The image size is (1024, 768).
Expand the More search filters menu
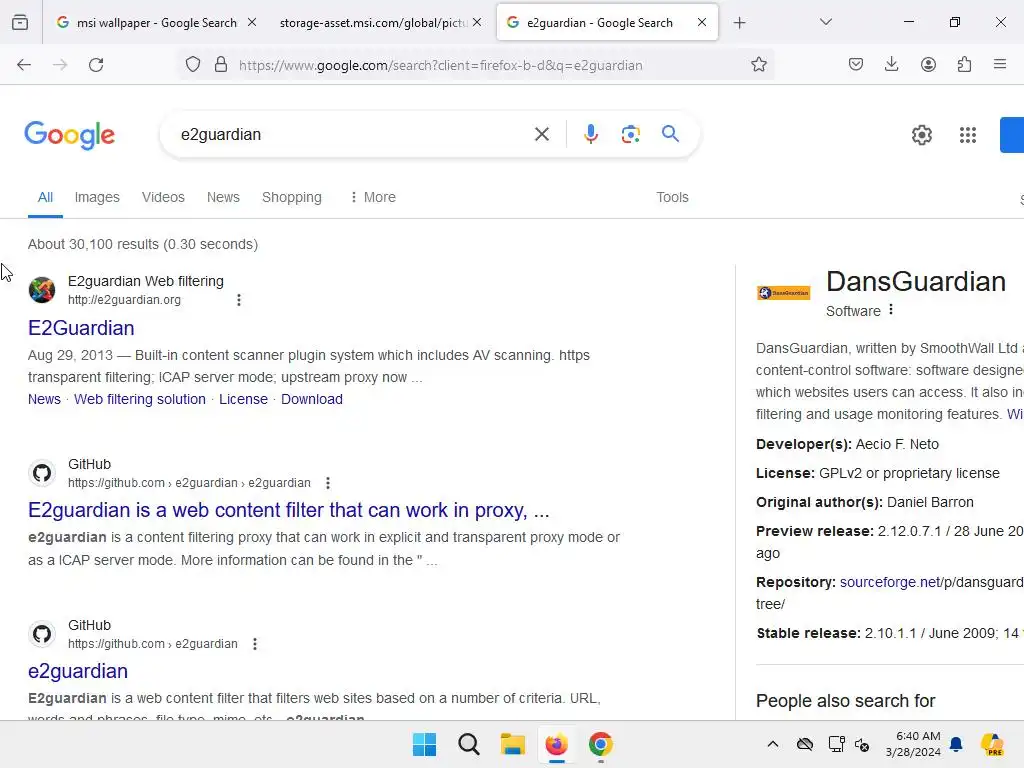373,197
